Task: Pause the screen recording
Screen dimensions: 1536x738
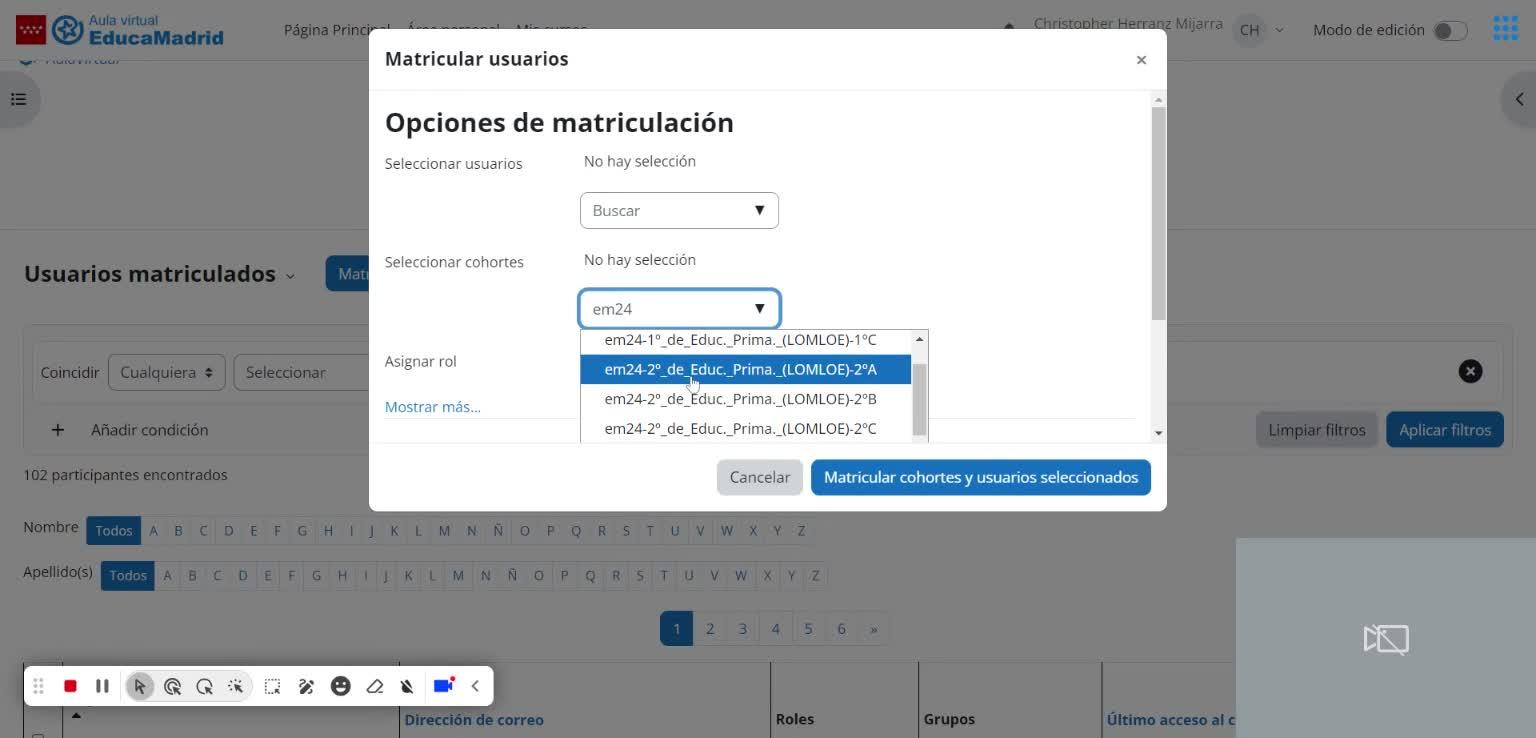Action: click(102, 686)
